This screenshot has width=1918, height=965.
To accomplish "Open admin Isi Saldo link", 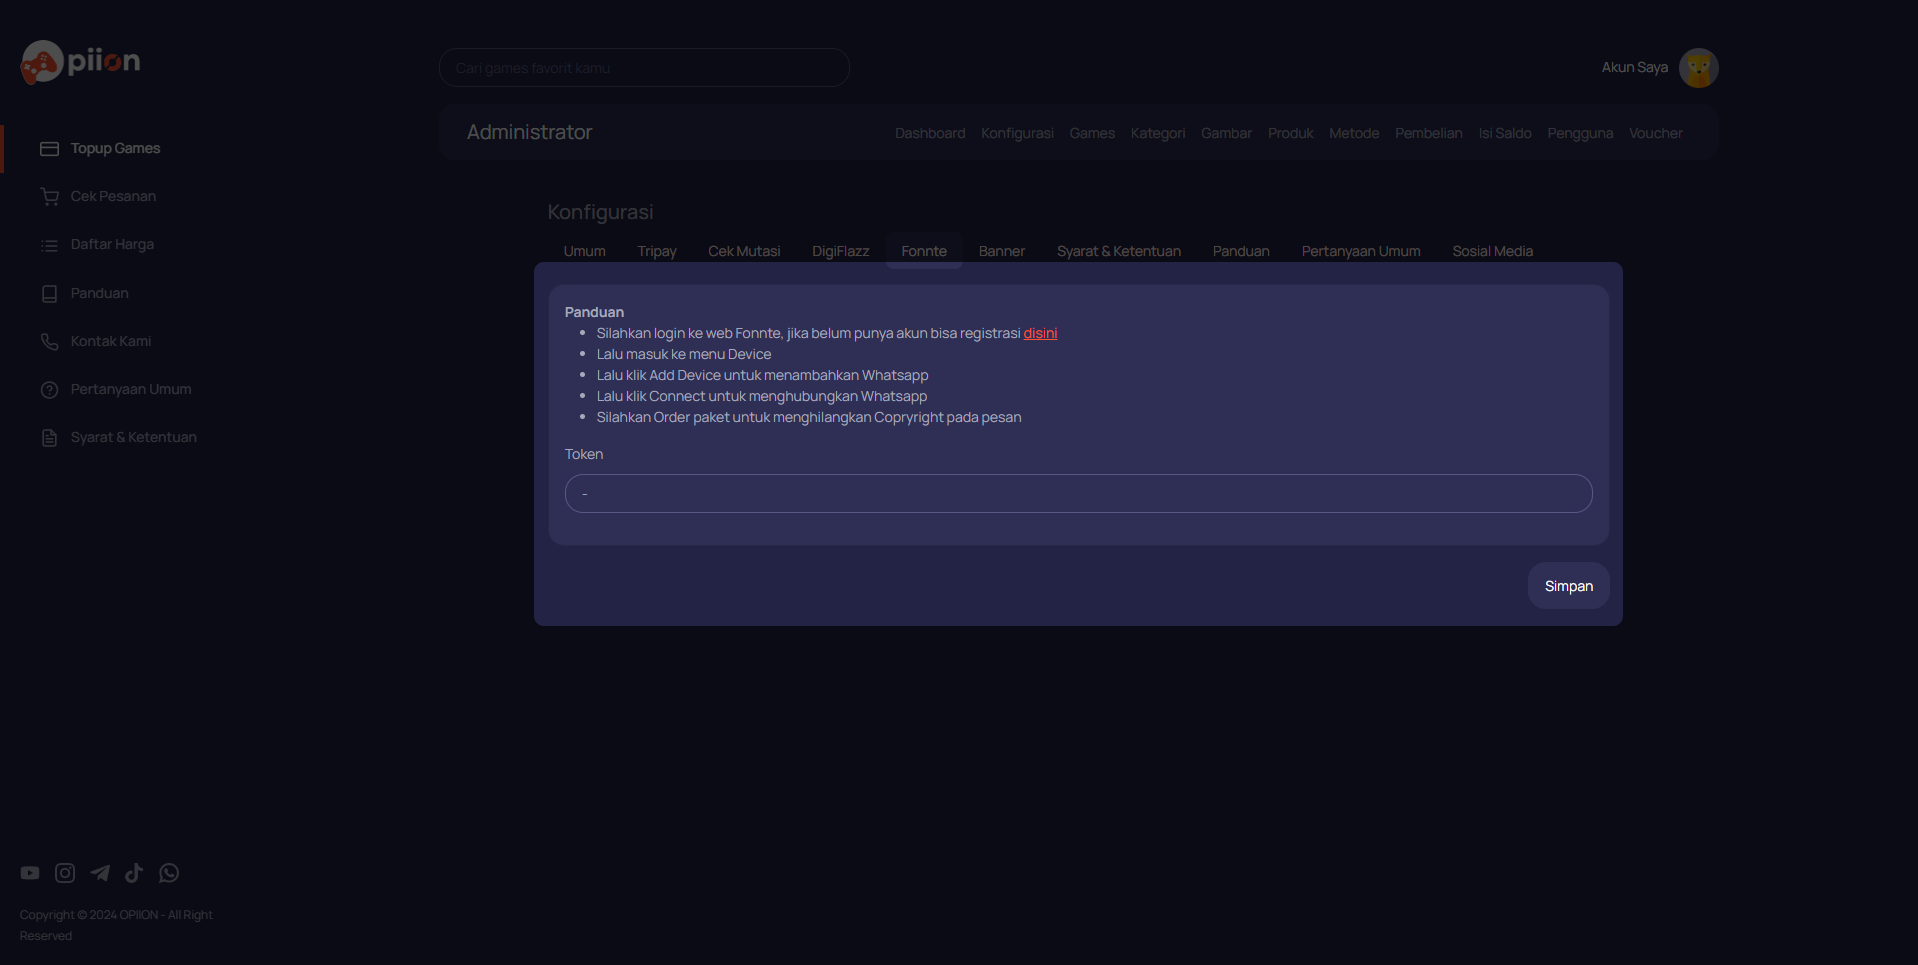I will coord(1505,133).
